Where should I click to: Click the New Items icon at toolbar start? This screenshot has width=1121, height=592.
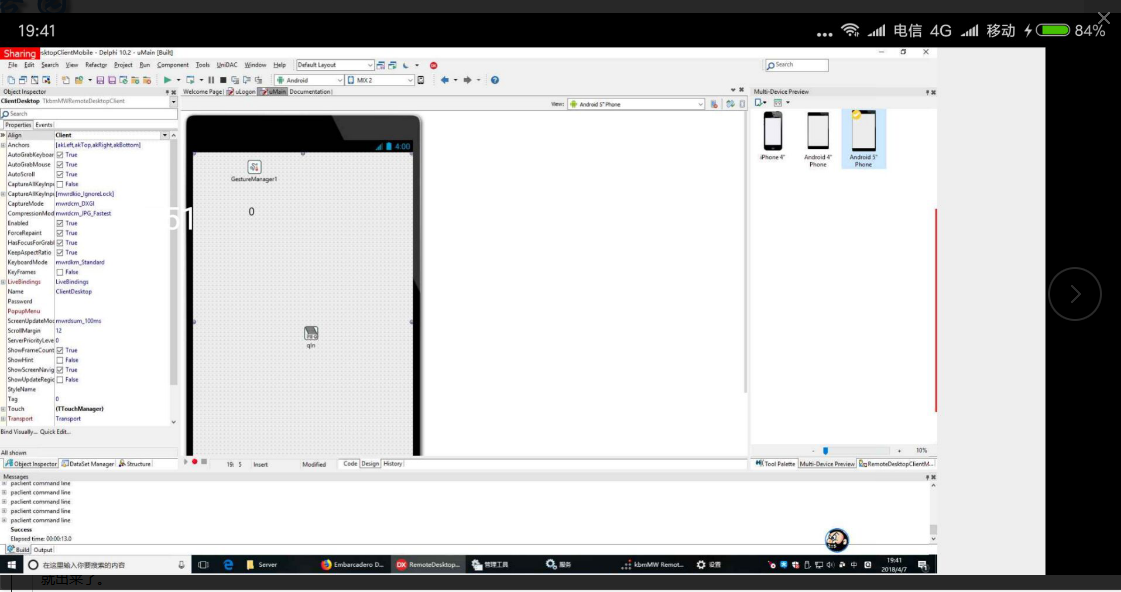11,80
